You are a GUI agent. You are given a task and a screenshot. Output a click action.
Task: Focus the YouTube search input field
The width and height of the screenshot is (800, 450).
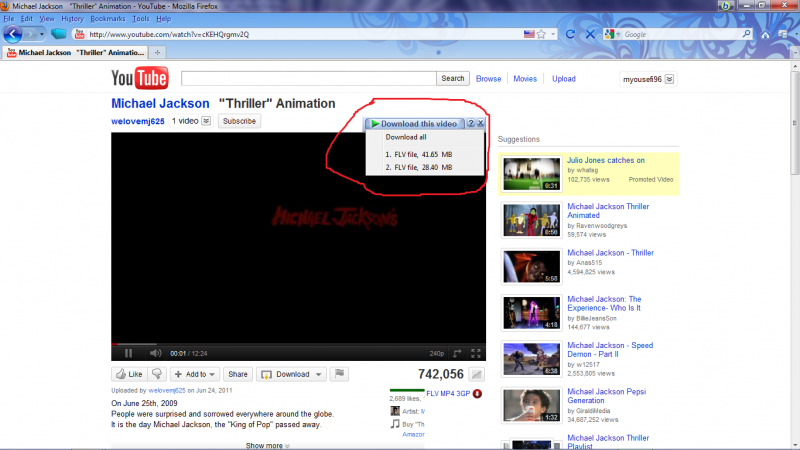309,79
